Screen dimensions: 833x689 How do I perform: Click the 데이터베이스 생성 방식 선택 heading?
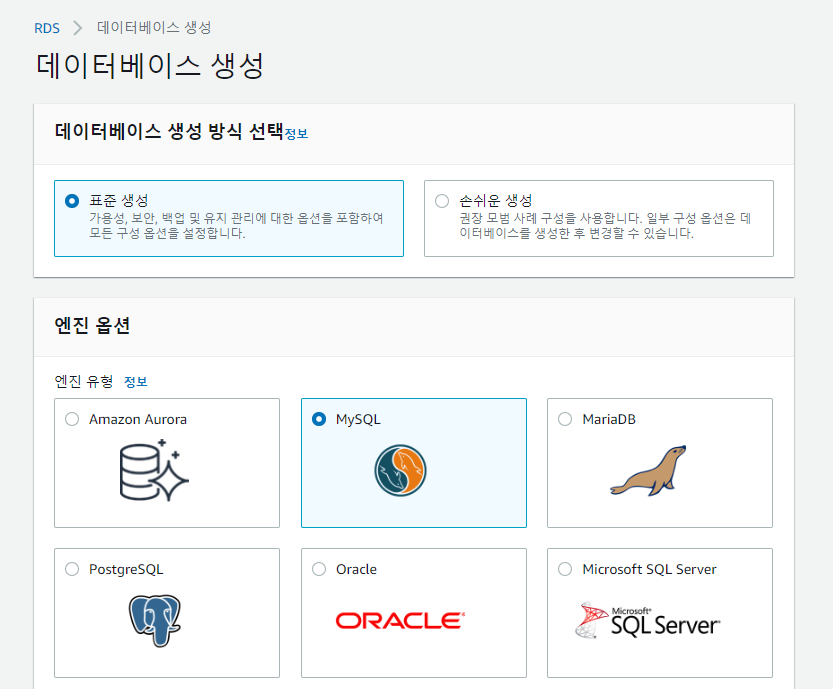pyautogui.click(x=169, y=131)
